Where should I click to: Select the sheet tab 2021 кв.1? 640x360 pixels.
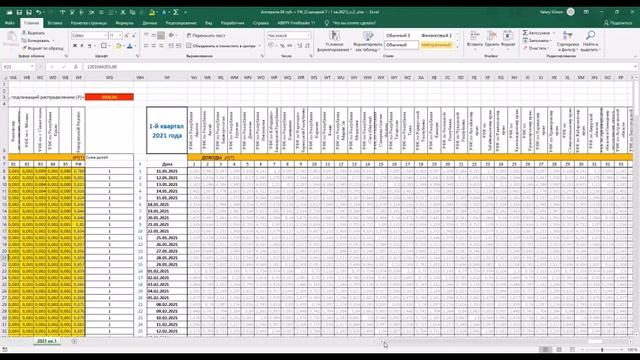click(47, 341)
